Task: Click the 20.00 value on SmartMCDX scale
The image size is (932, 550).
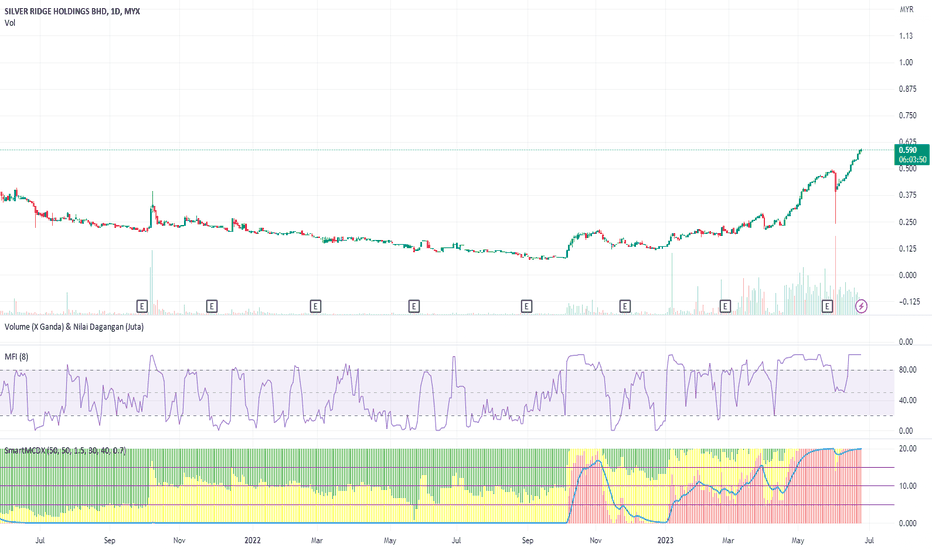Action: click(908, 448)
